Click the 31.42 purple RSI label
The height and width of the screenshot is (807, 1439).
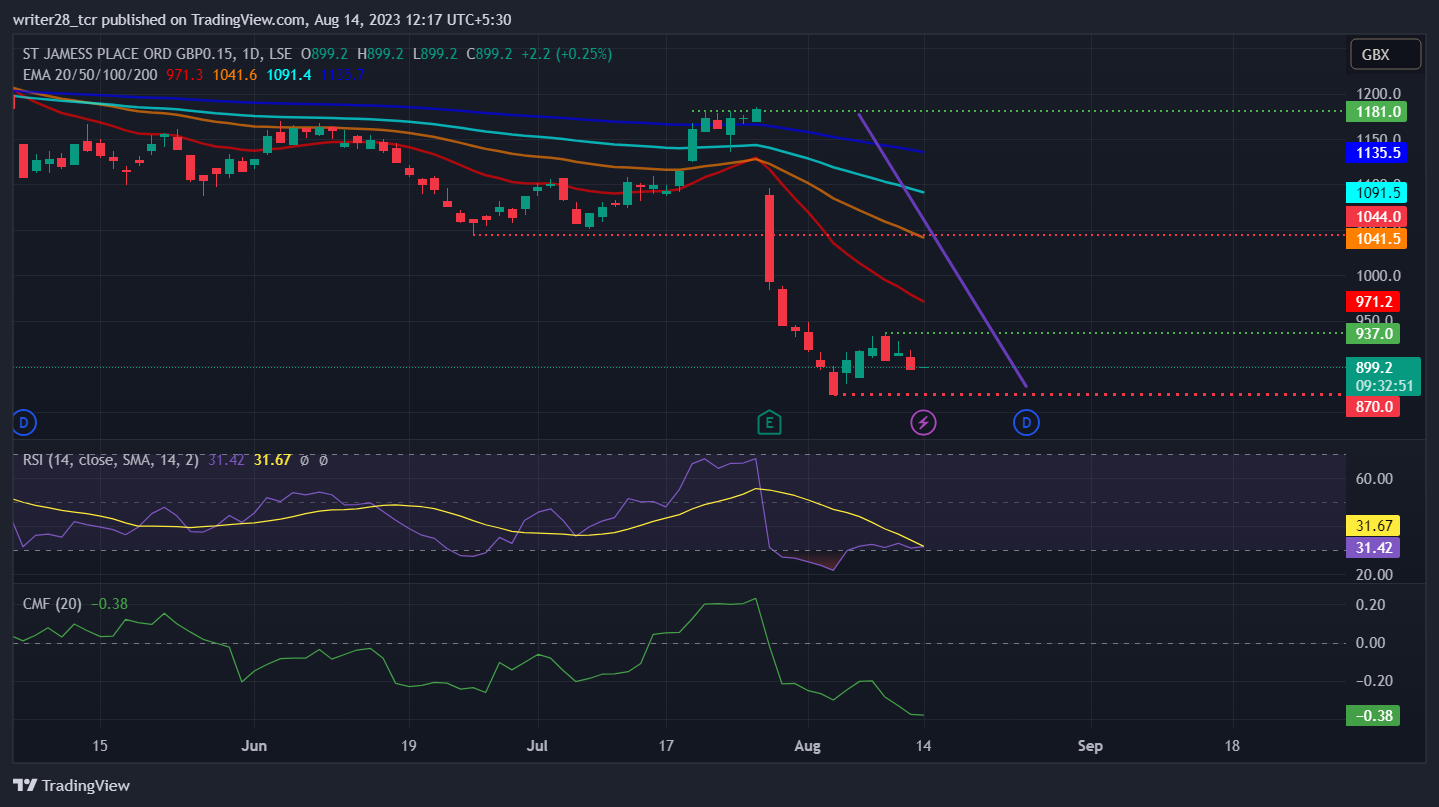[x=1372, y=548]
